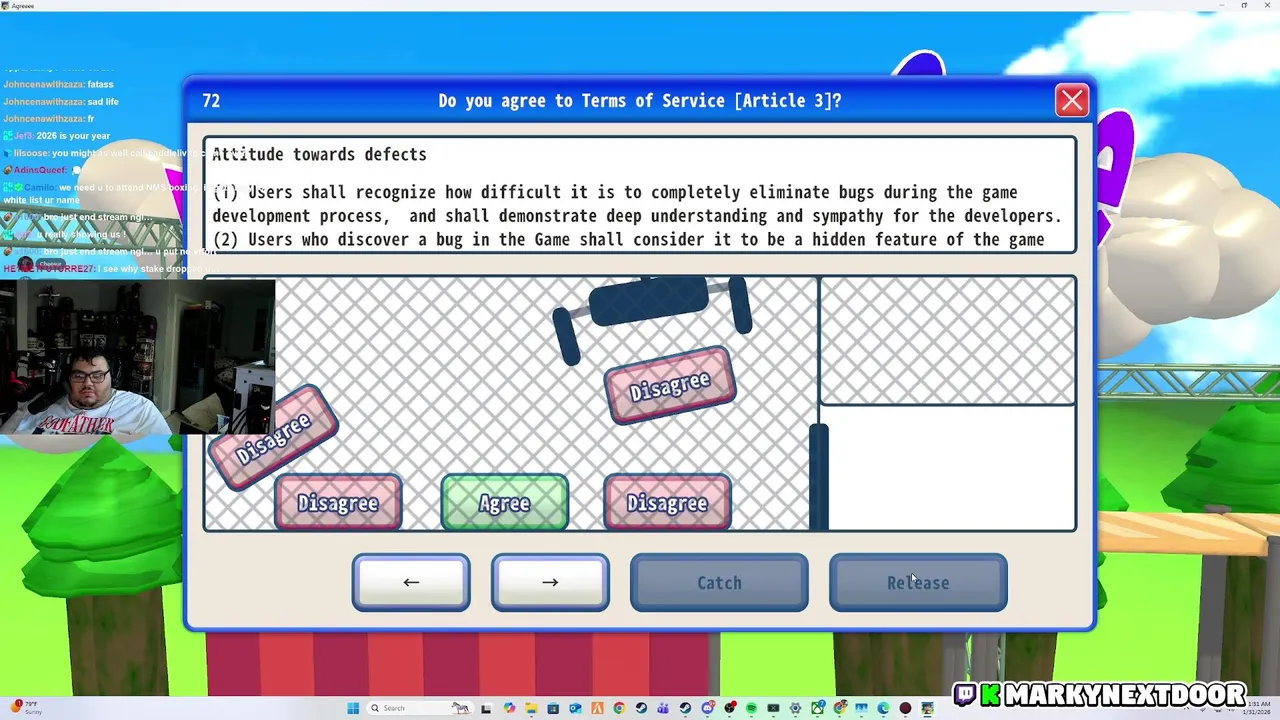Move the claw left with the arrow button
The image size is (1280, 720).
coord(411,582)
